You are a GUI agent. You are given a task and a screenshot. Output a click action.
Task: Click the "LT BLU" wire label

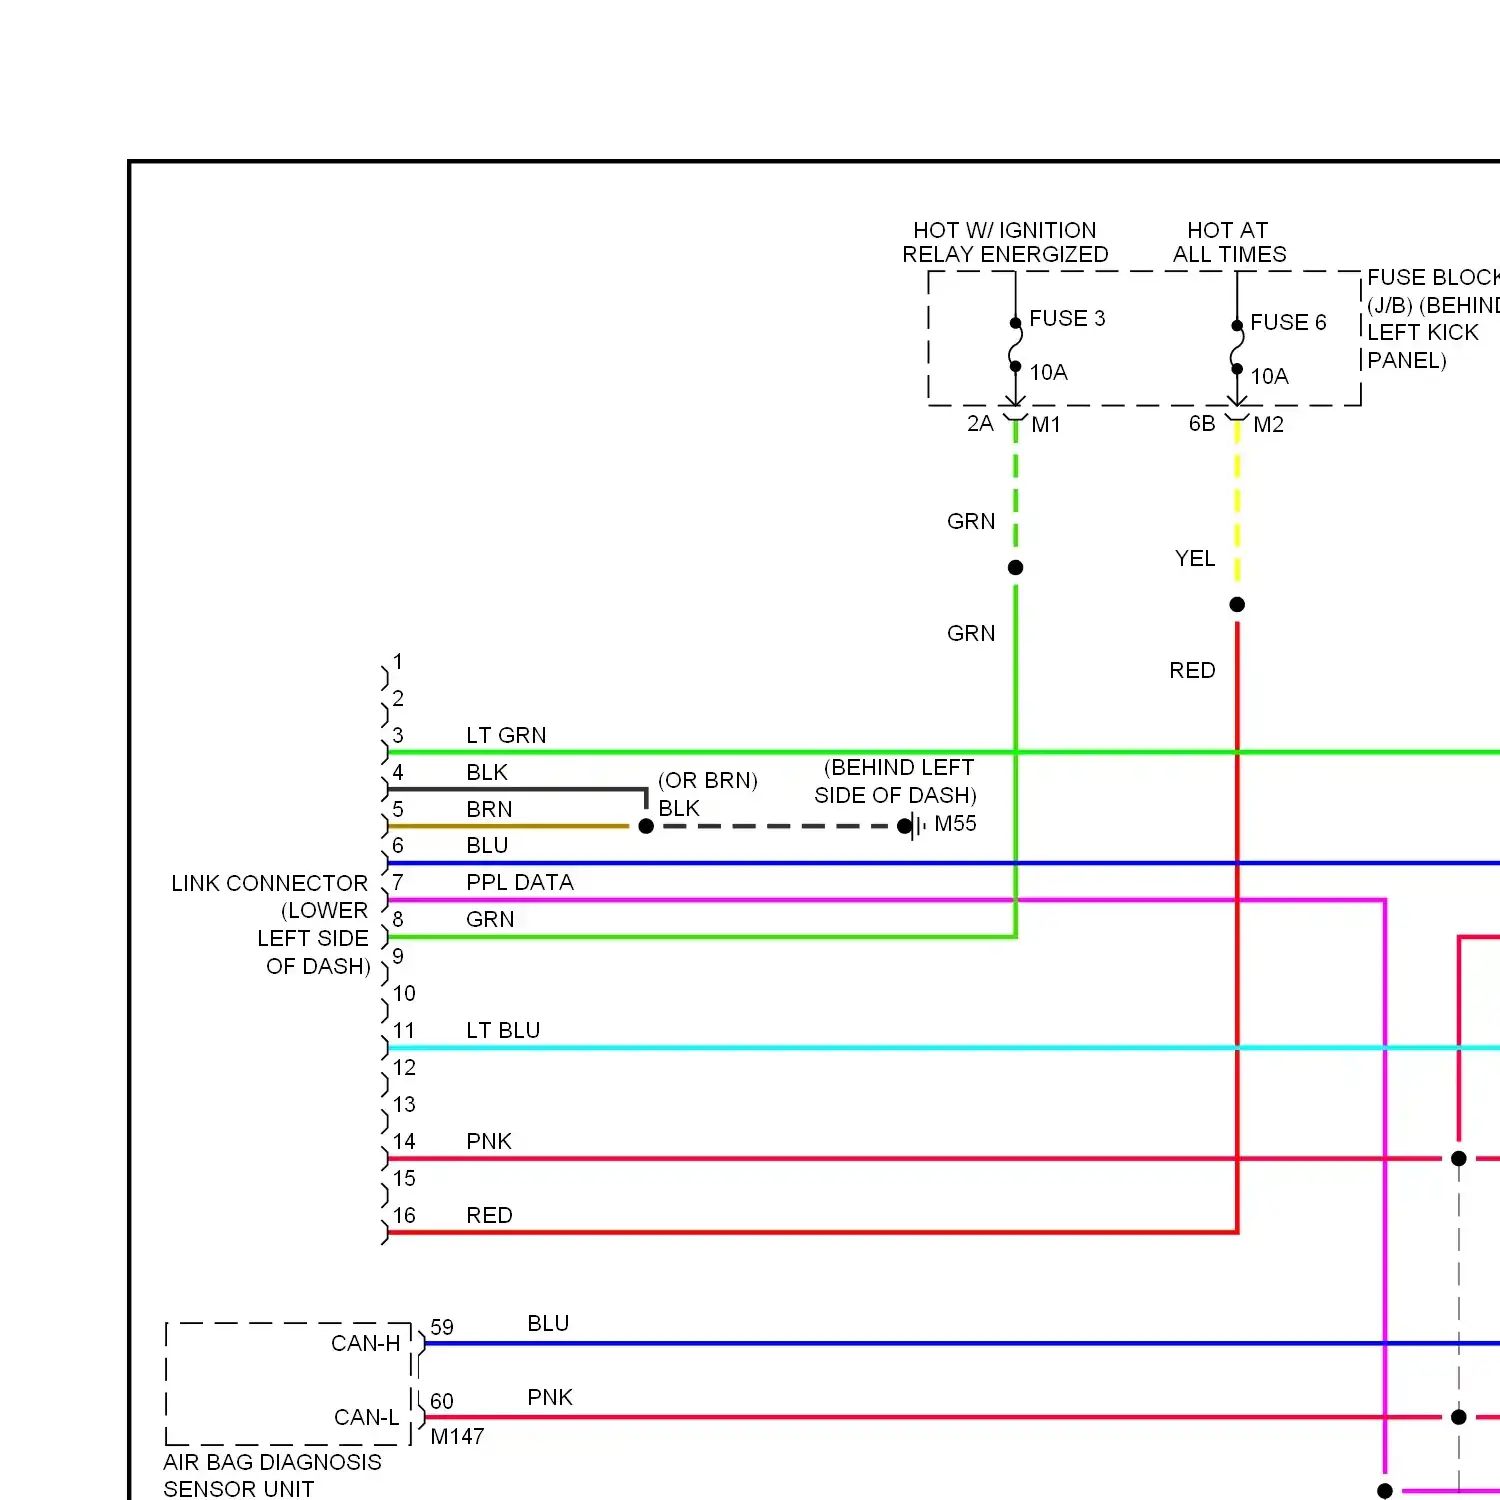[503, 1030]
